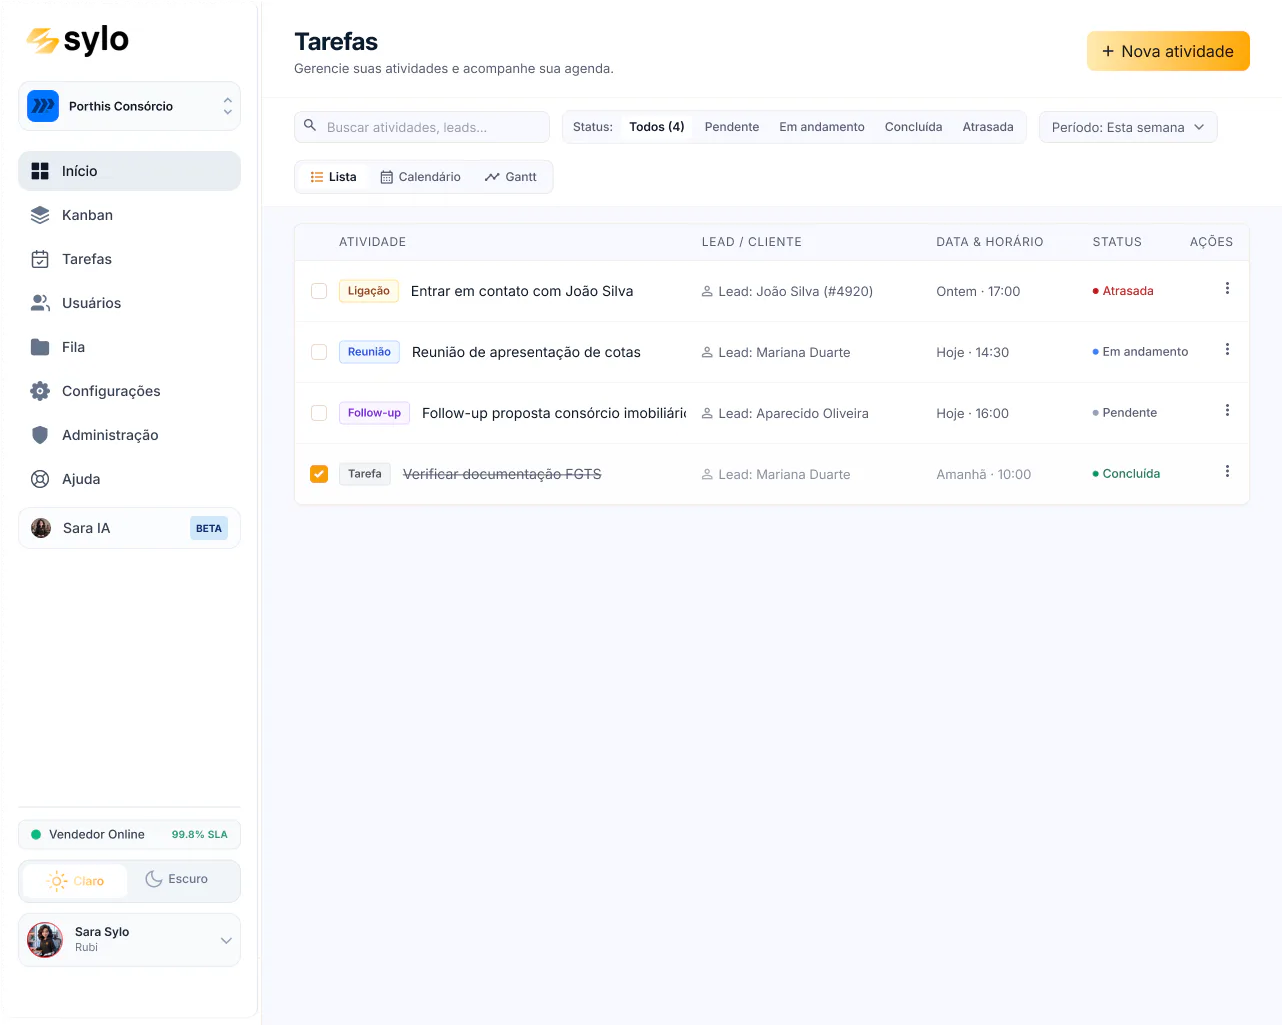Filter status by Atrasada
This screenshot has width=1282, height=1025.
[988, 127]
